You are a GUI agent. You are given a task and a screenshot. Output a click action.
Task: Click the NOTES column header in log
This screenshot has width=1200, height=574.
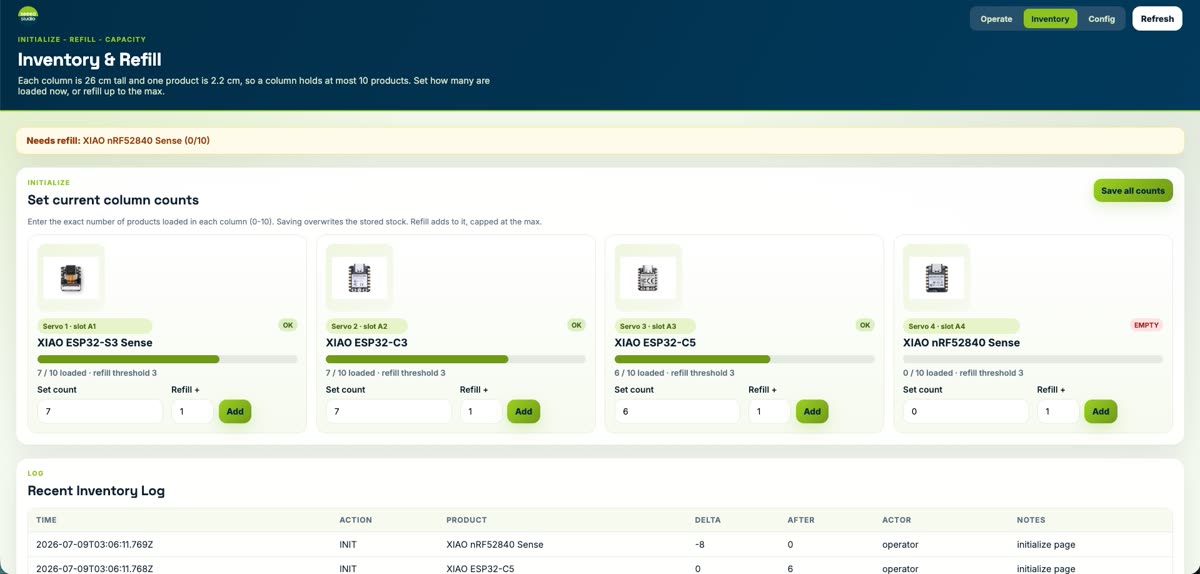pyautogui.click(x=1031, y=520)
